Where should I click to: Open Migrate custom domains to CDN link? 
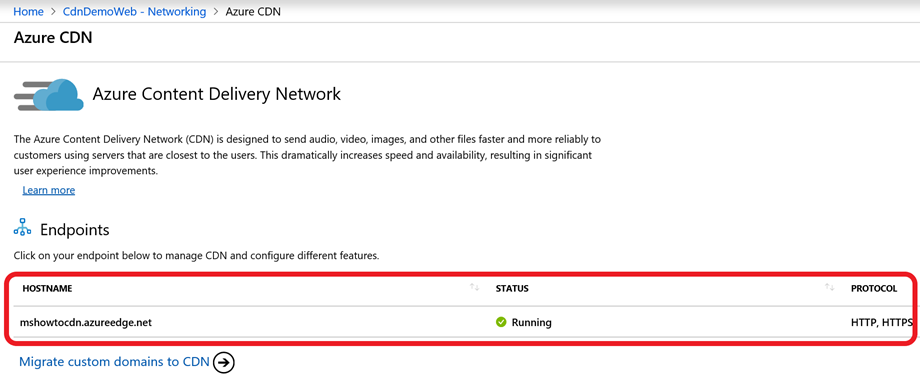[x=114, y=361]
